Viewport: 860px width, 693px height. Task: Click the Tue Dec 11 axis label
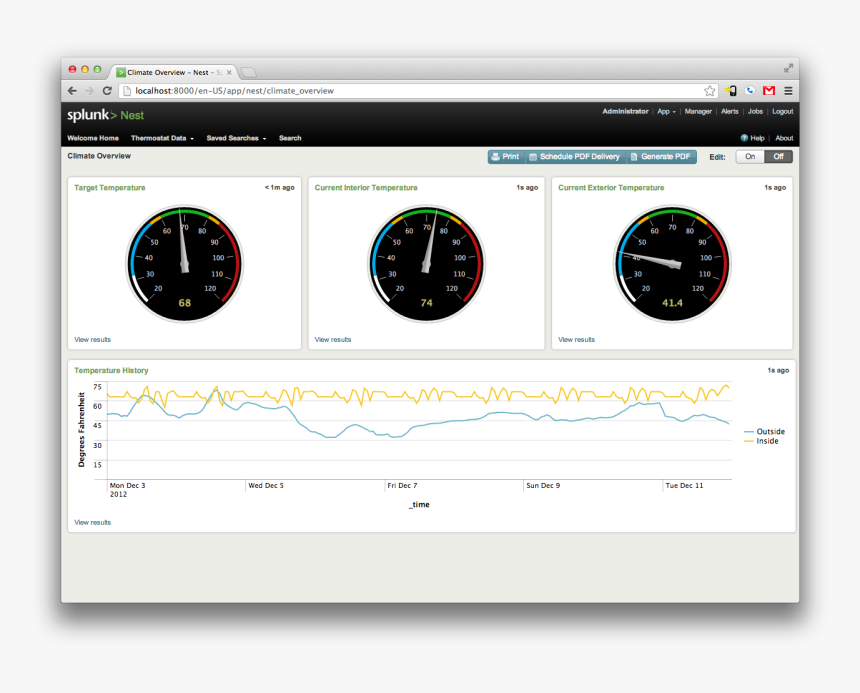[684, 486]
